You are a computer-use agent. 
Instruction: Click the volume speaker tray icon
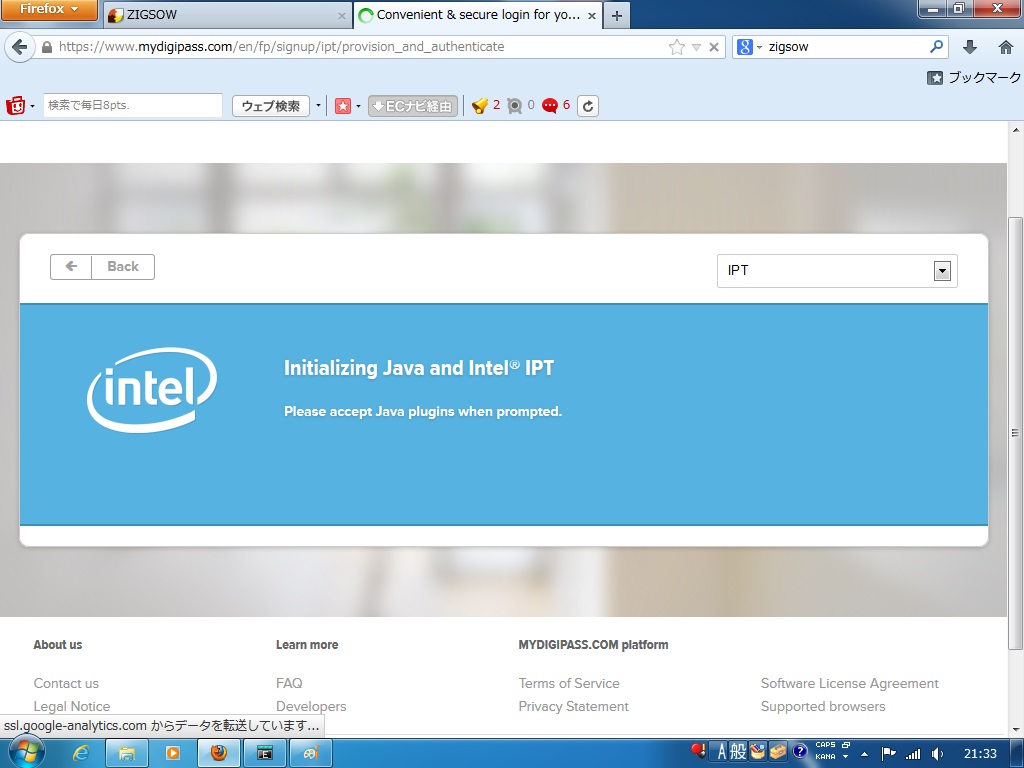[937, 754]
